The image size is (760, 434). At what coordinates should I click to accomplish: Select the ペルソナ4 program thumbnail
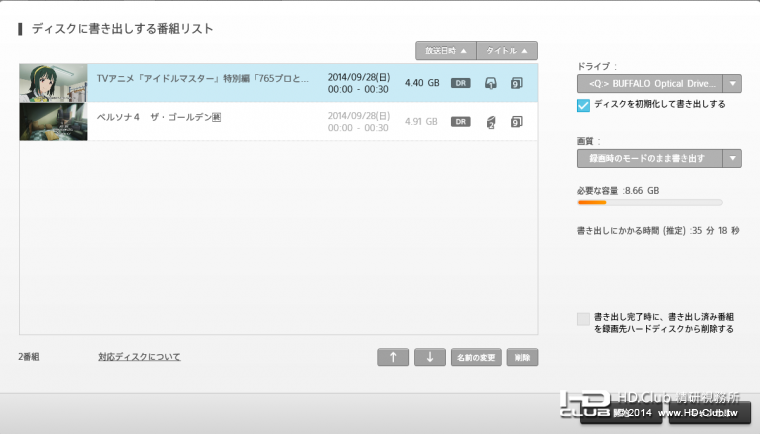(x=53, y=122)
